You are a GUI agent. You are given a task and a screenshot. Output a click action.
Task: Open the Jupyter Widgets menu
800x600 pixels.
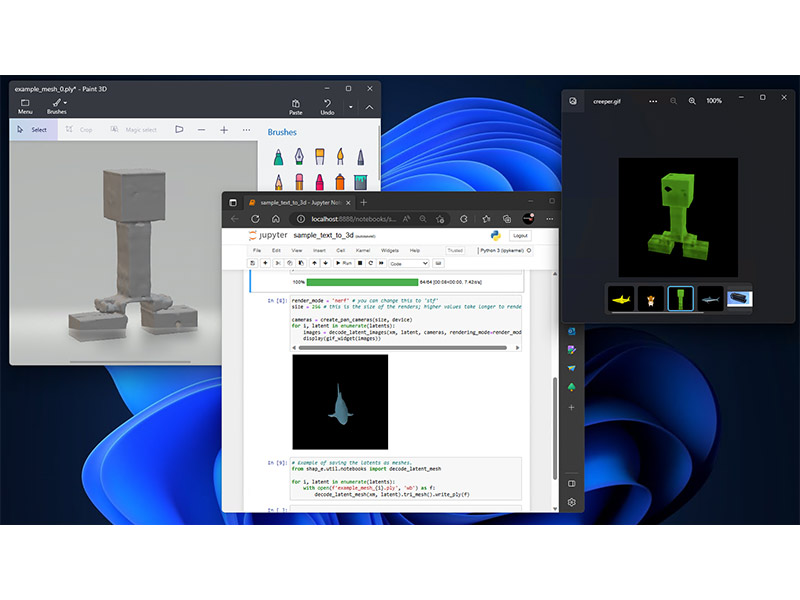coord(389,251)
